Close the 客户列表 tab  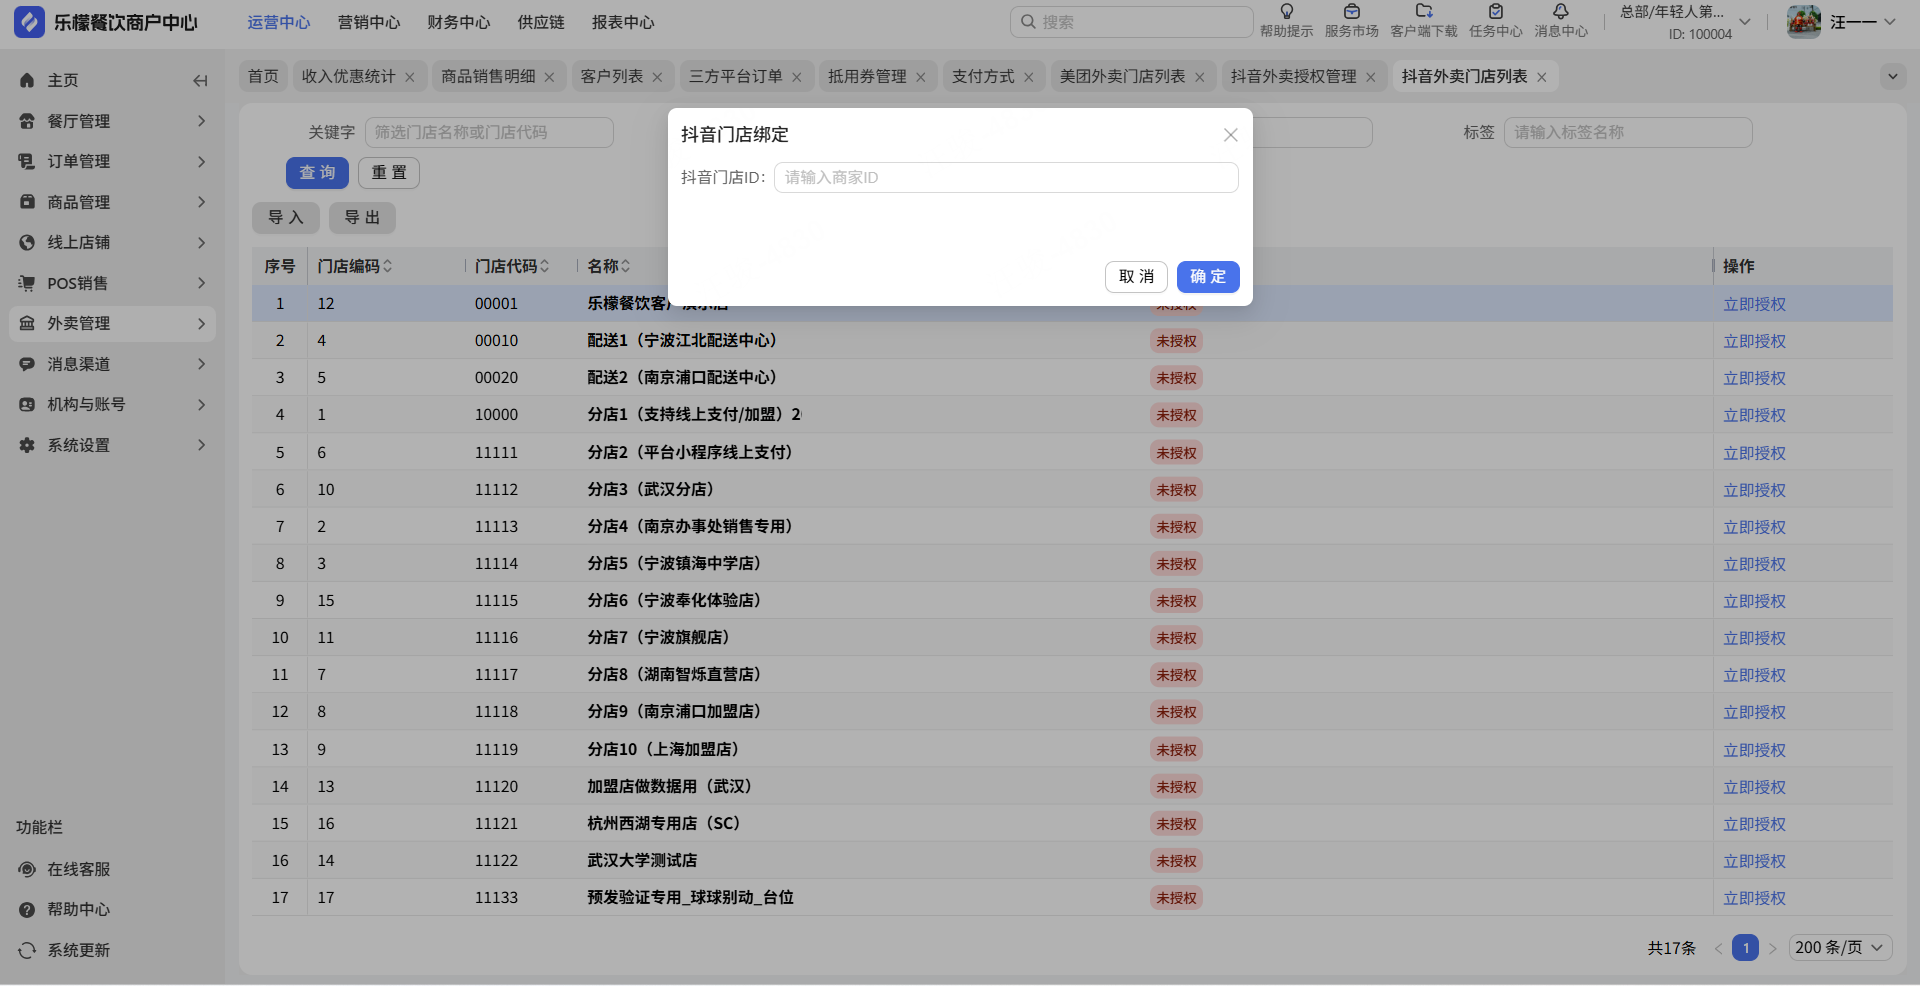pyautogui.click(x=657, y=77)
